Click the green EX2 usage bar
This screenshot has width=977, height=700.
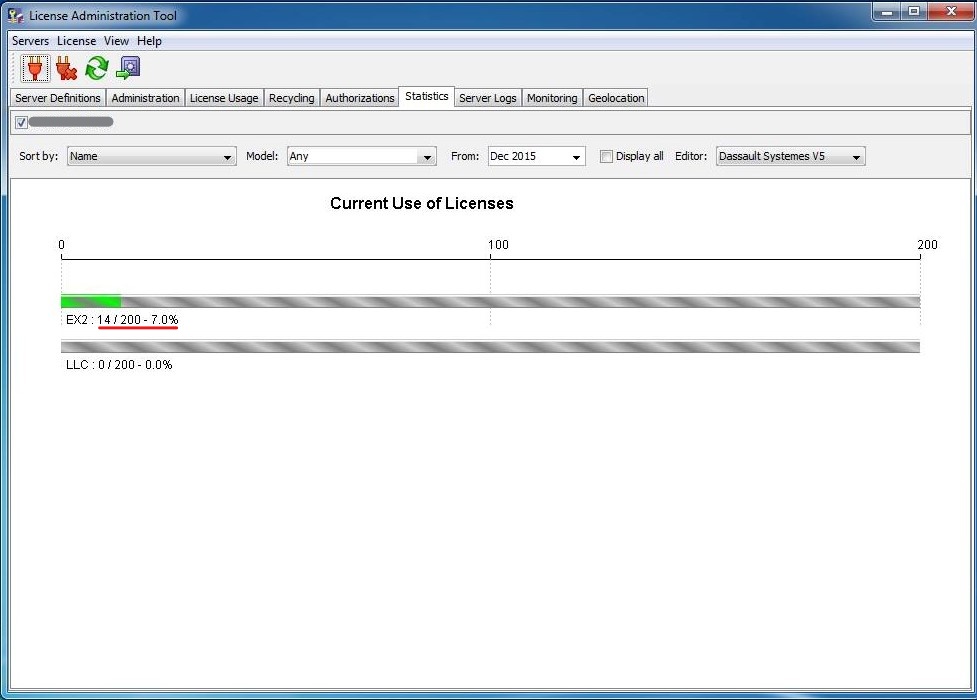coord(90,301)
